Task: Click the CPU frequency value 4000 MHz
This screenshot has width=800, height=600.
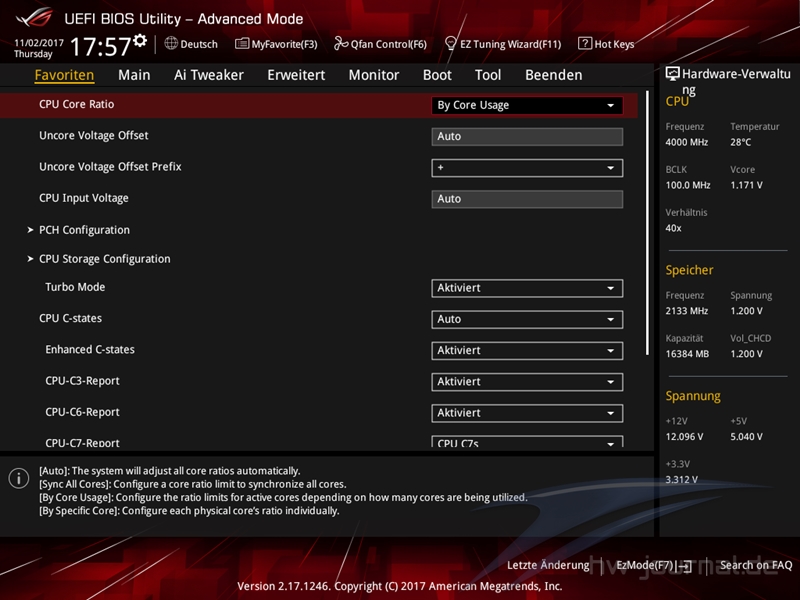Action: tap(686, 142)
